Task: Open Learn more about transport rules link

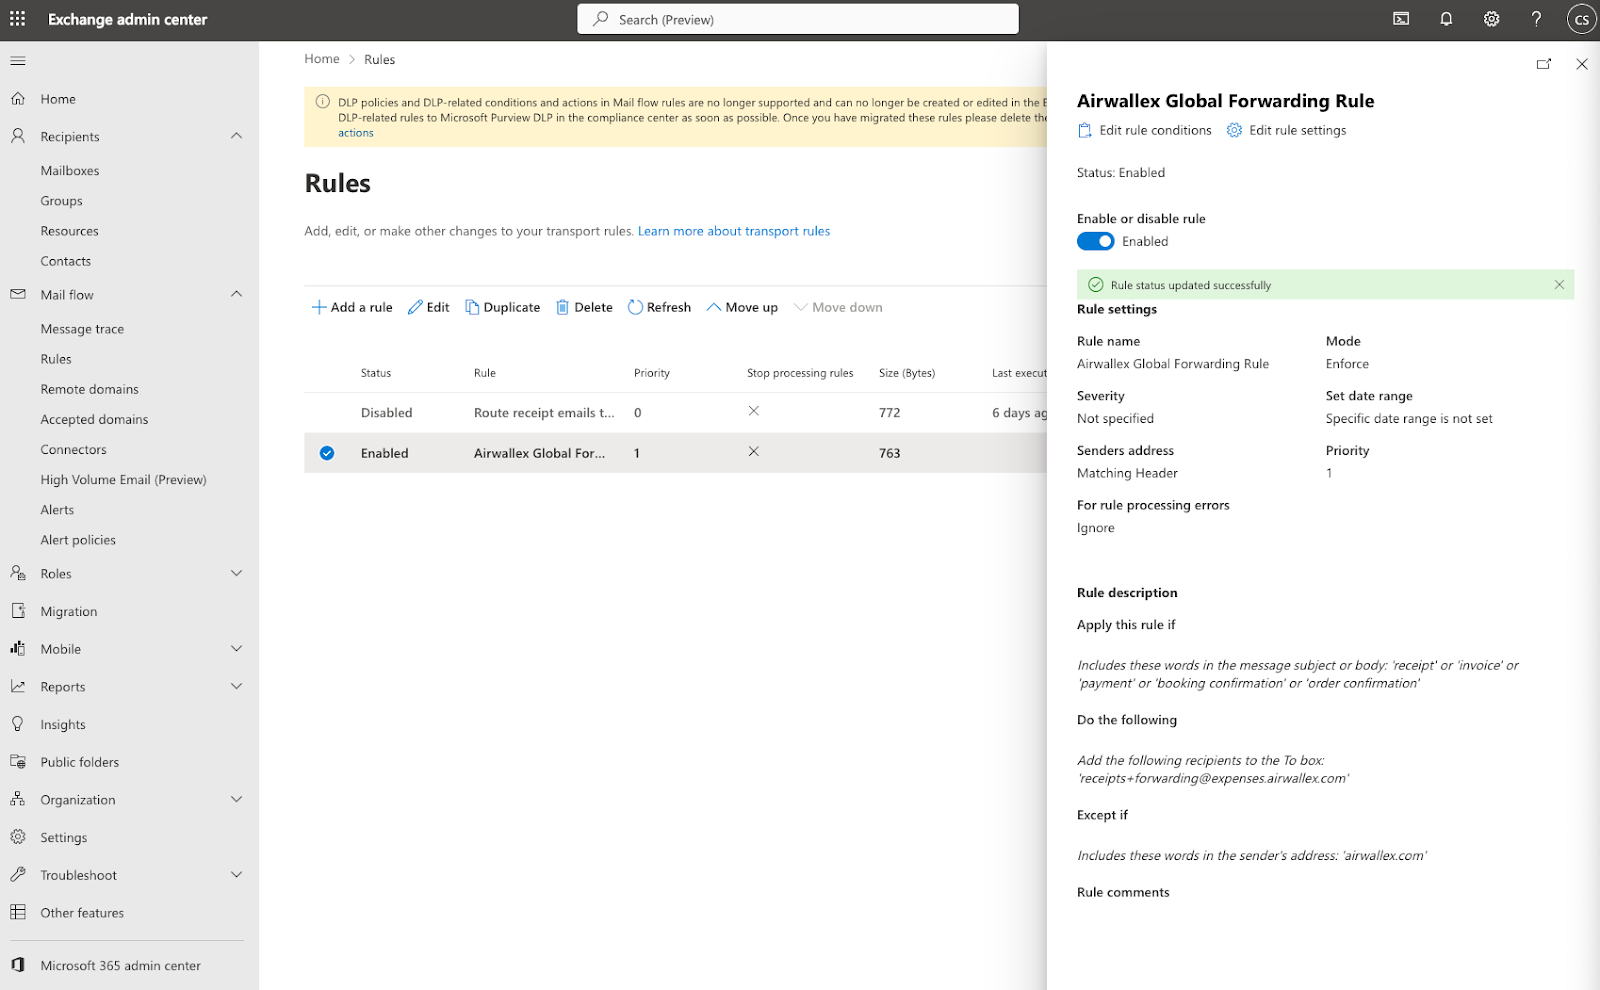Action: [733, 231]
